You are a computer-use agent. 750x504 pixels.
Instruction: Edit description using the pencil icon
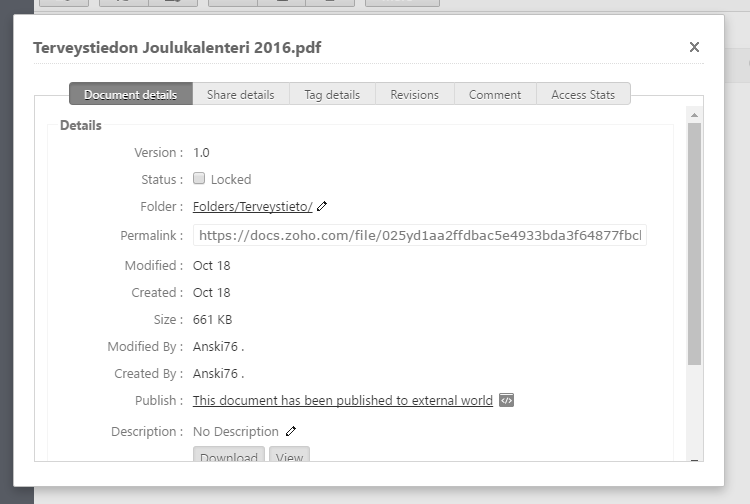pos(291,432)
